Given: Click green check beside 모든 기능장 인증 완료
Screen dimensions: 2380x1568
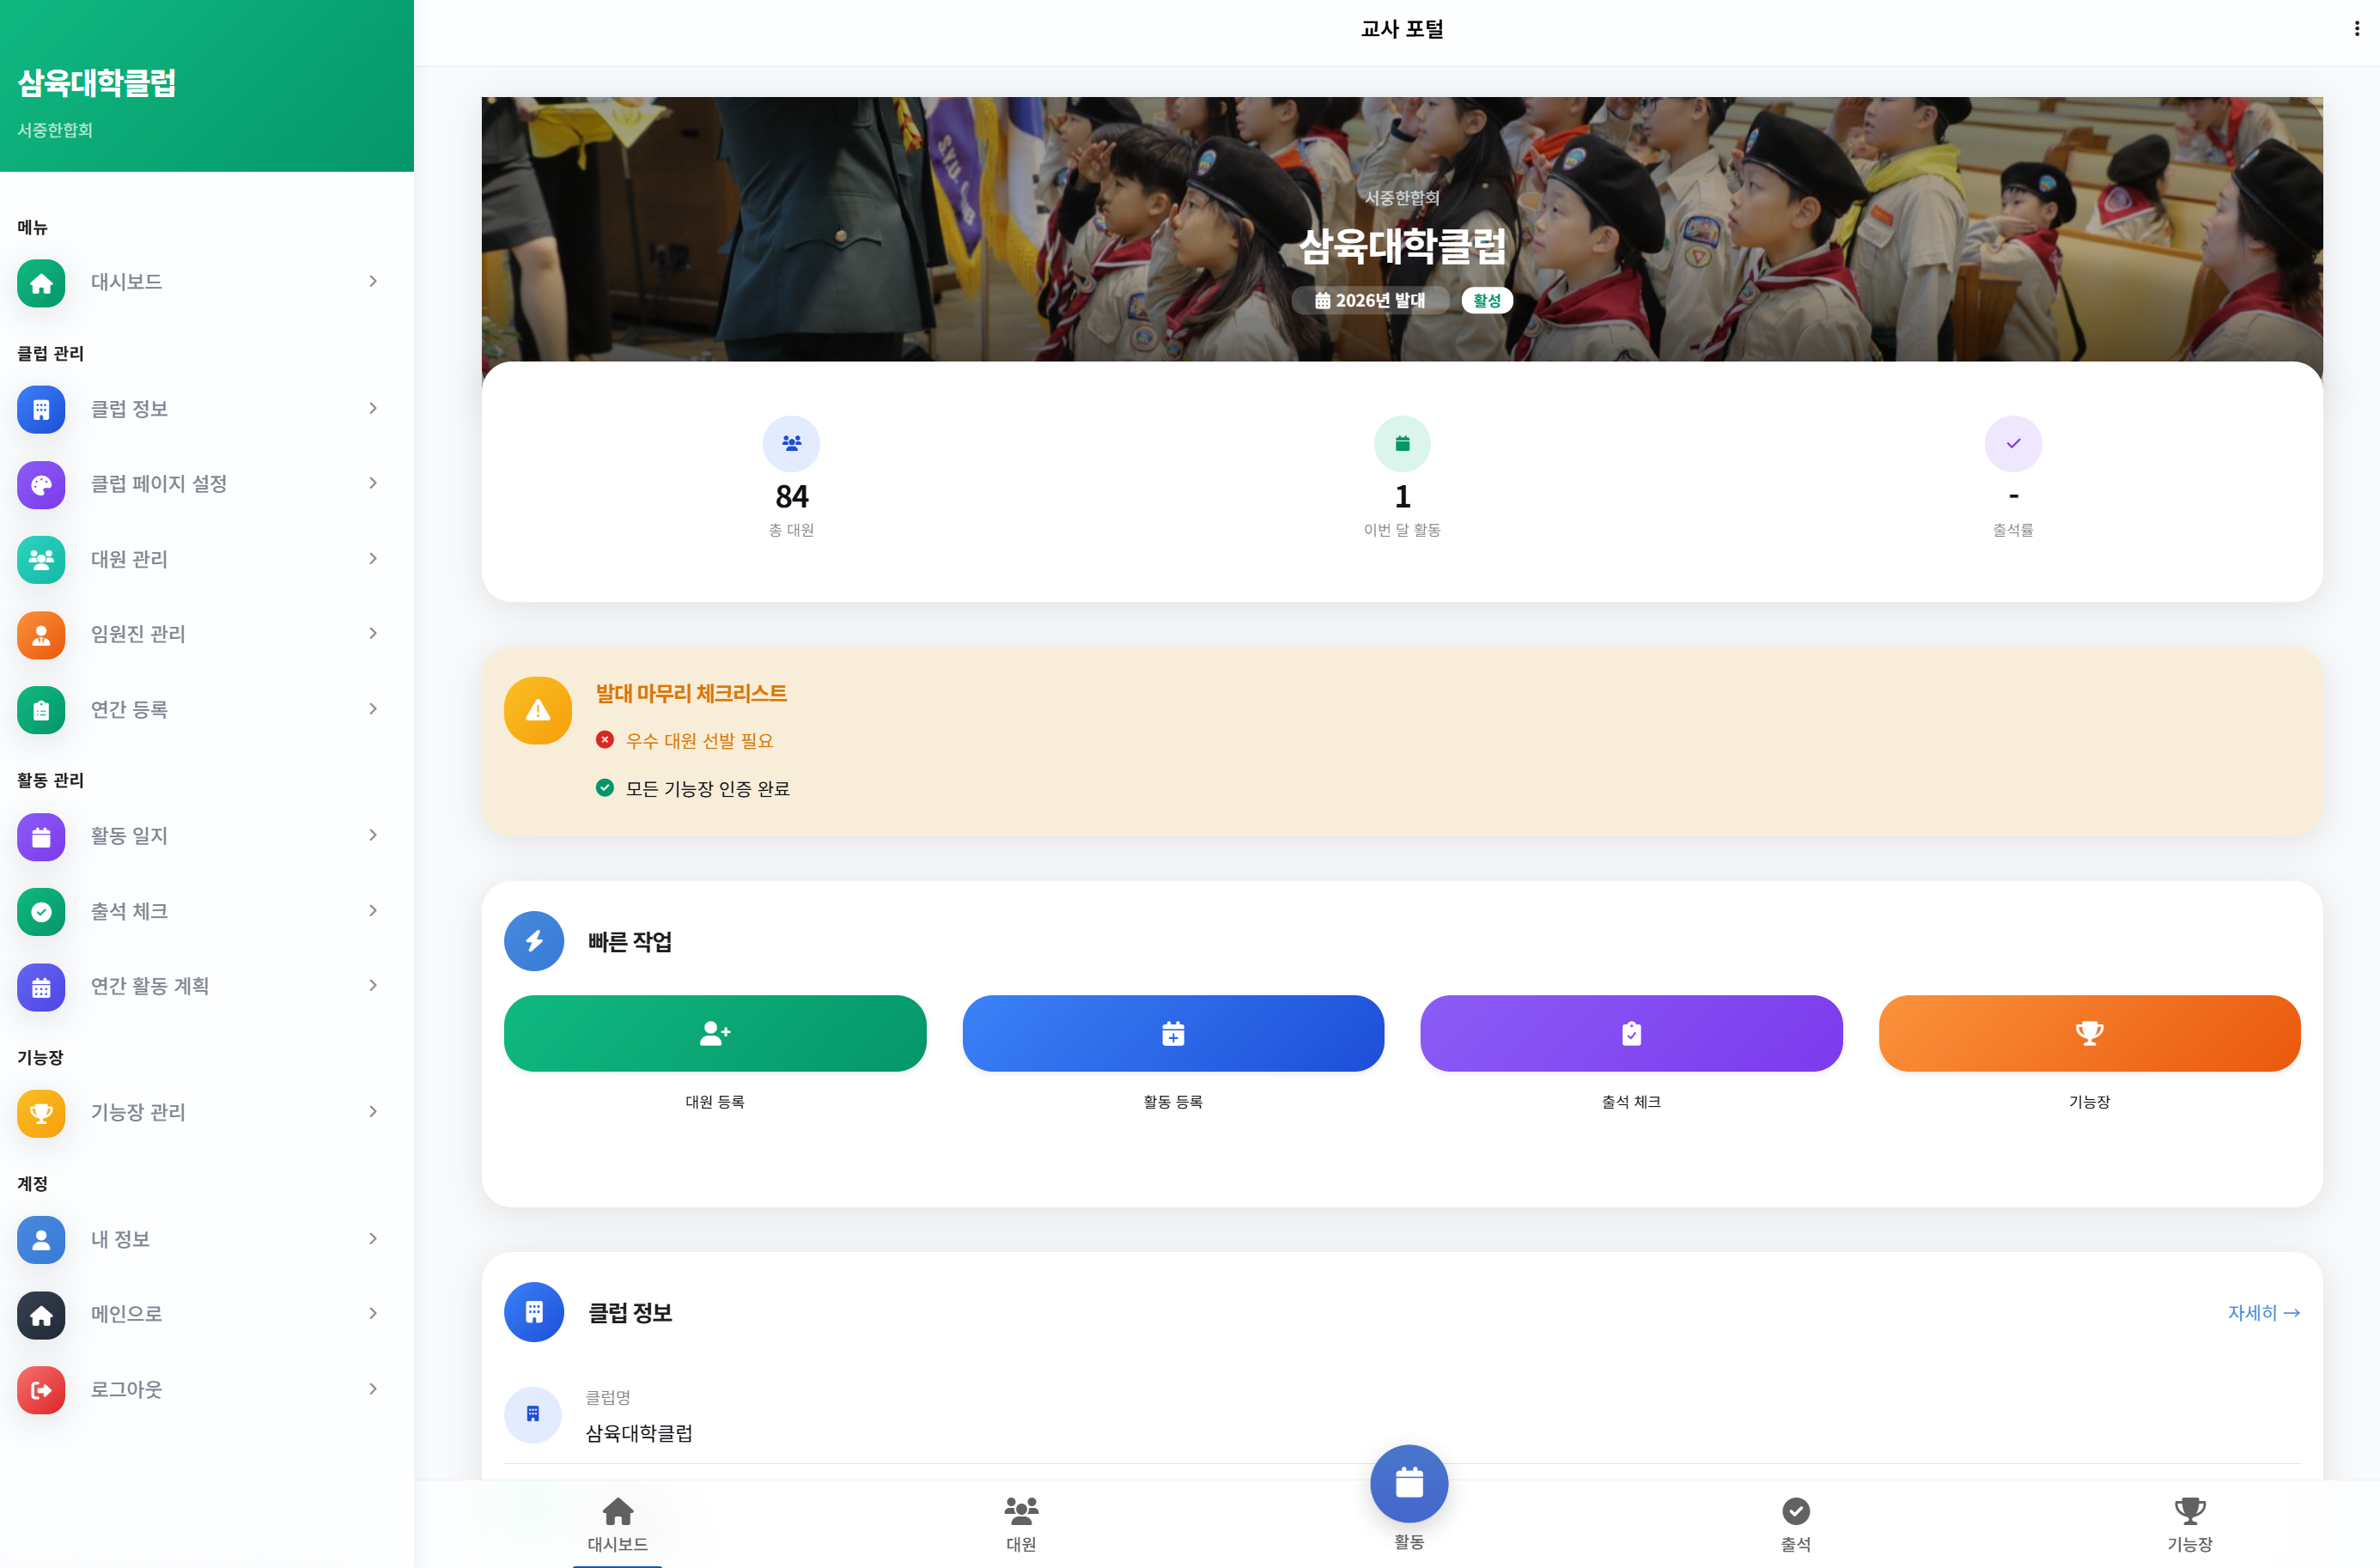Looking at the screenshot, I should coord(604,788).
